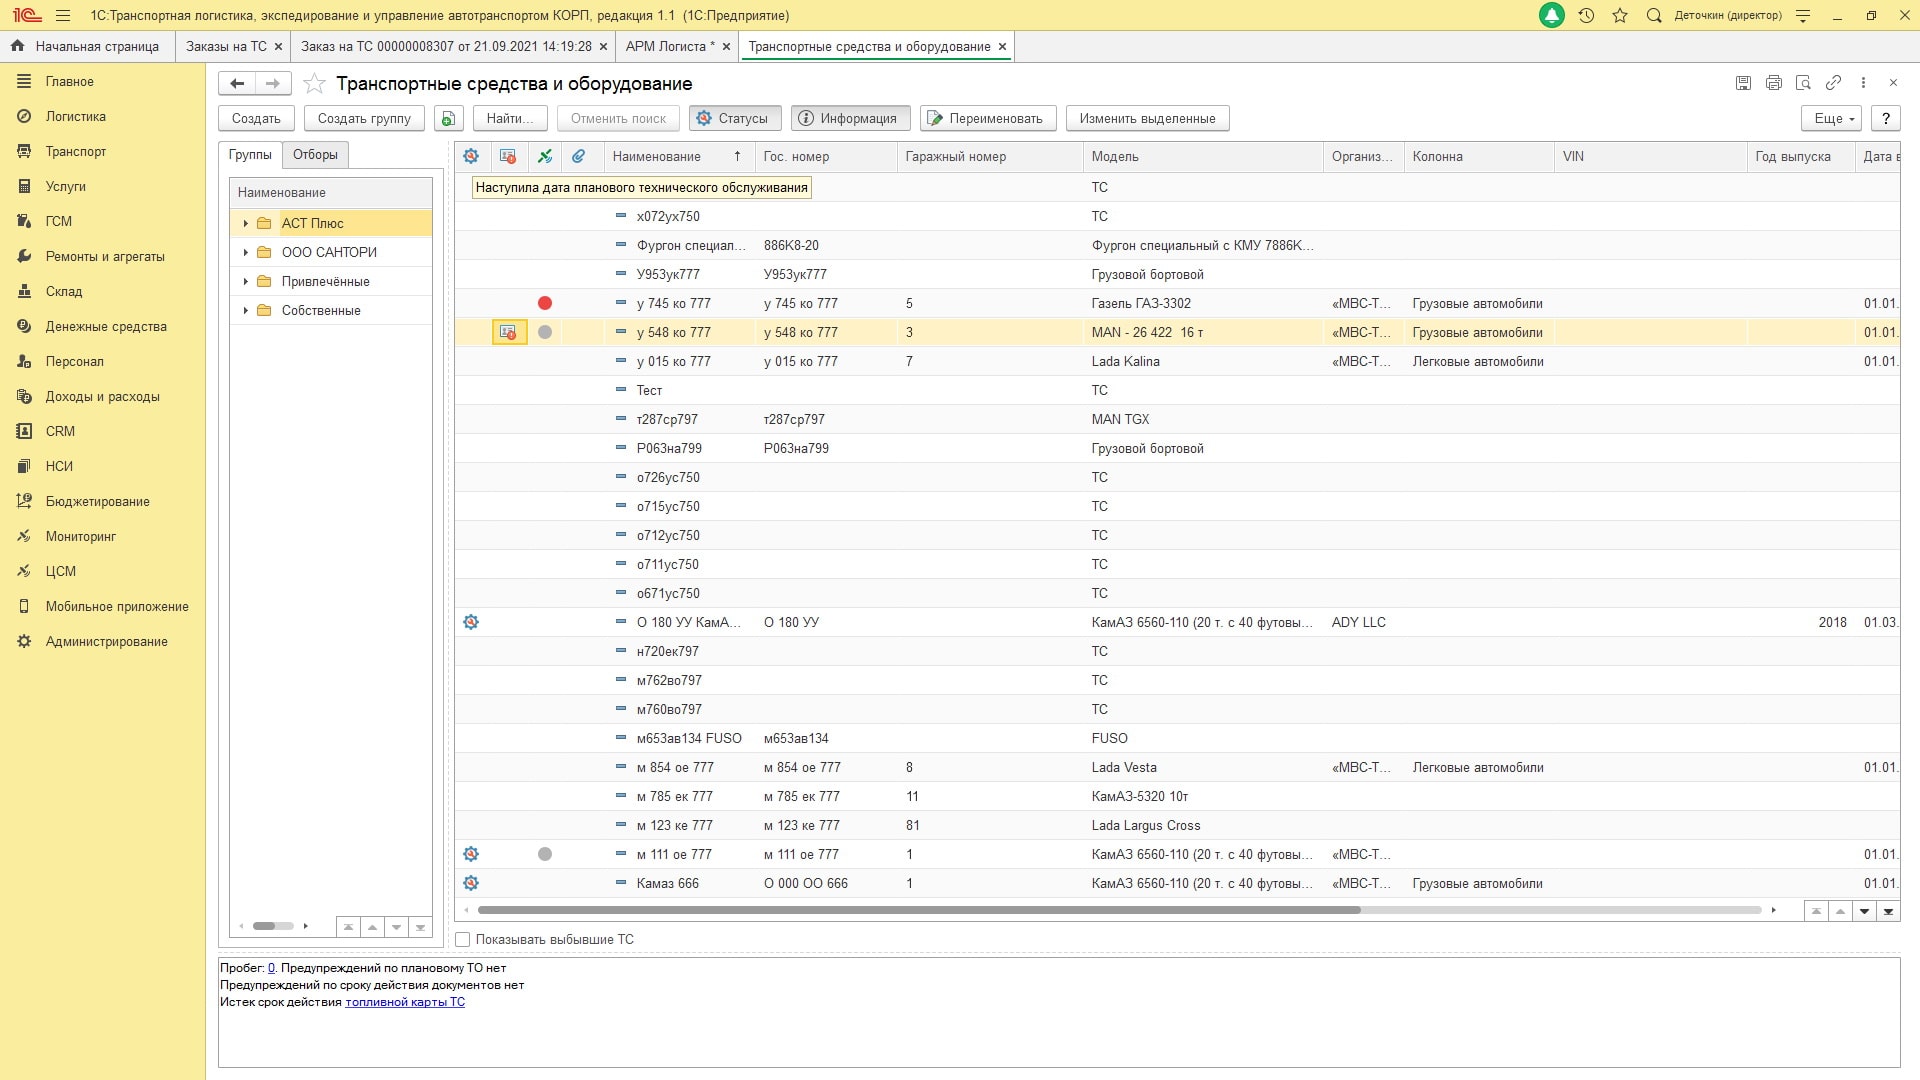Screen dimensions: 1920x1080
Task: Switch to АРМ Логиста tab
Action: [x=668, y=46]
